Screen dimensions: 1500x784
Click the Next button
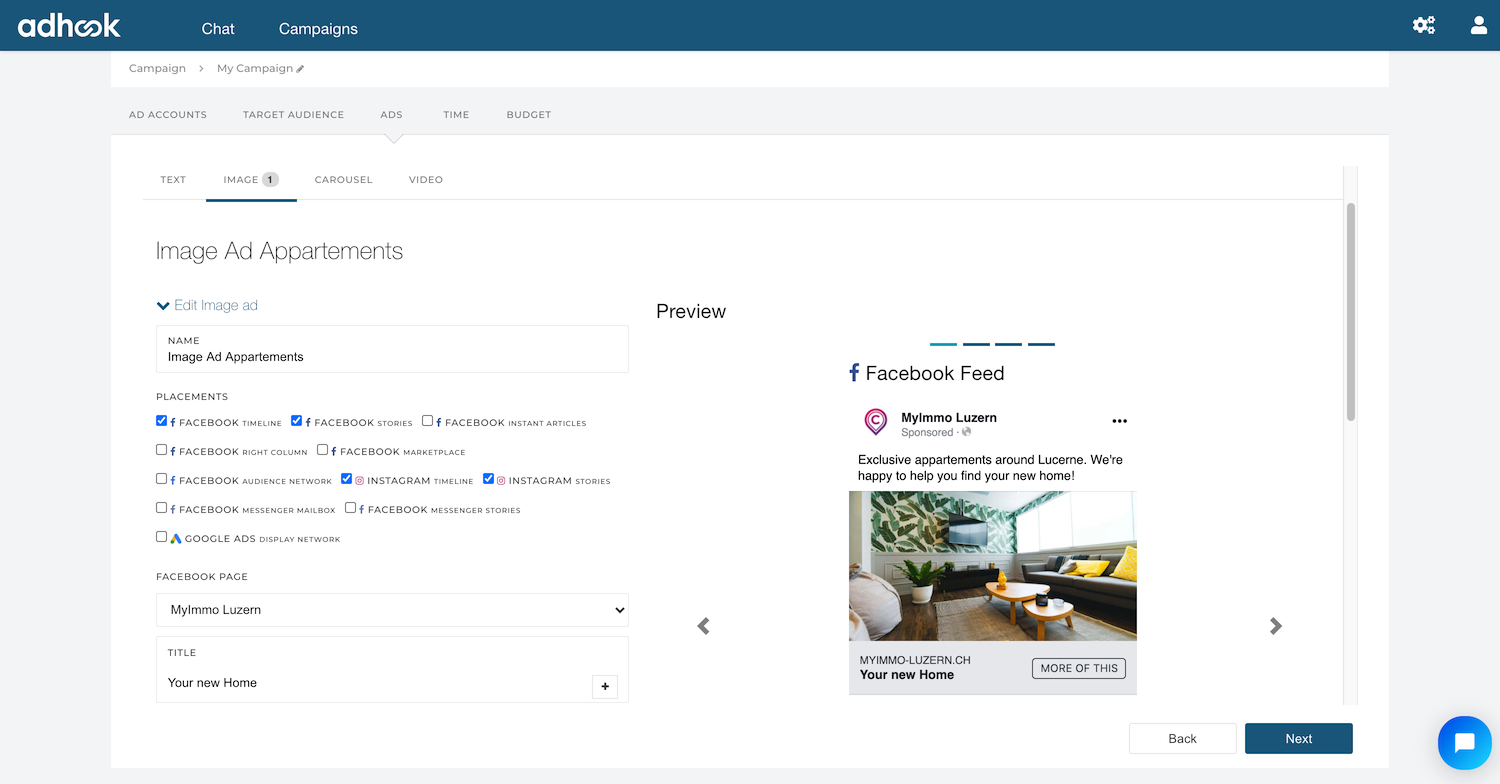point(1299,738)
